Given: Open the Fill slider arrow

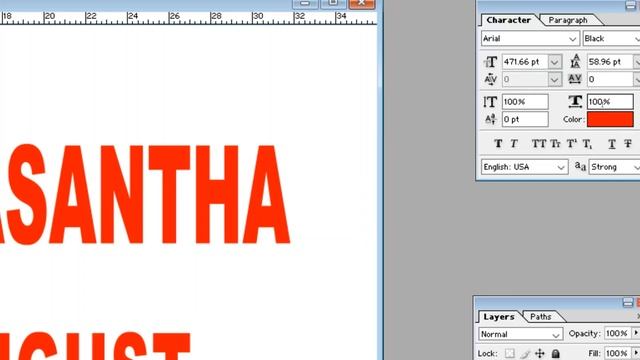Looking at the screenshot, I should point(636,353).
